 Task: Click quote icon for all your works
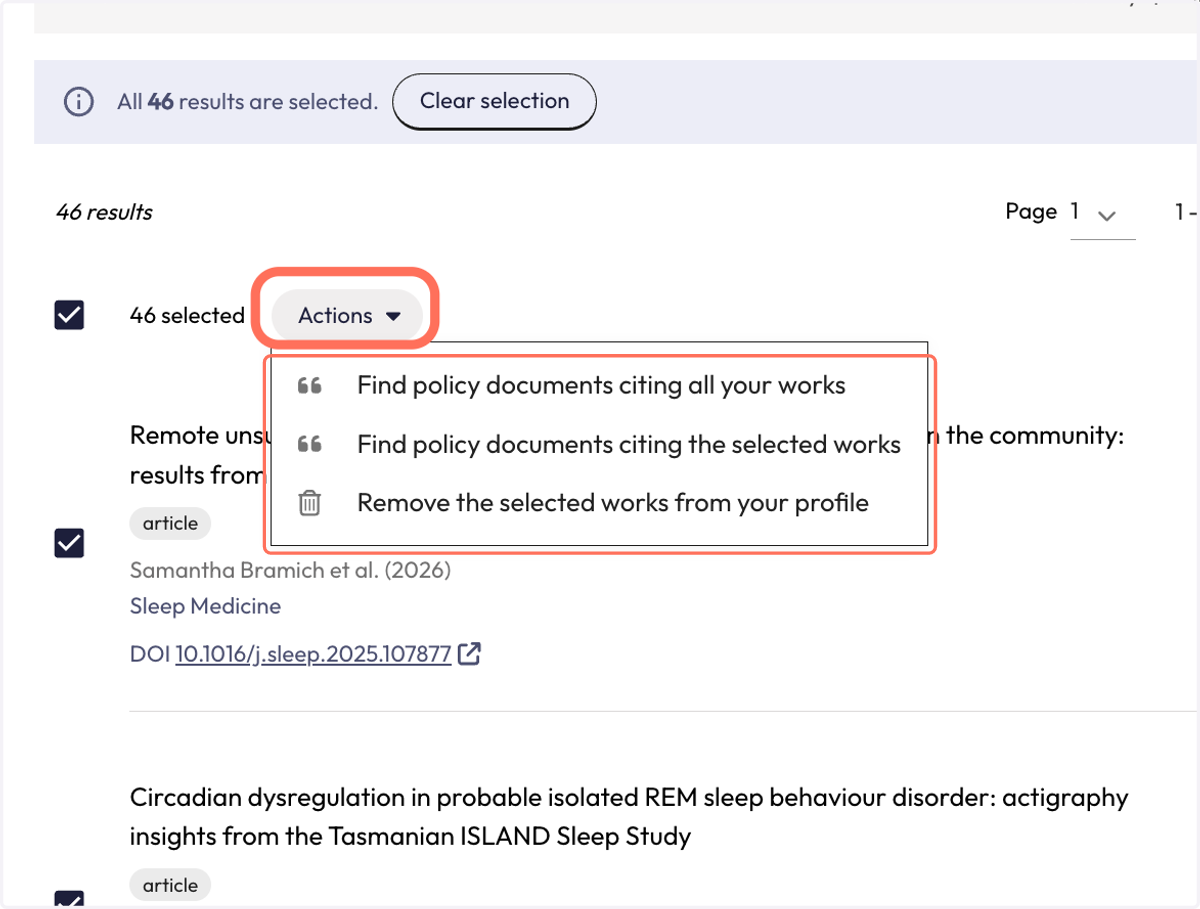[310, 386]
